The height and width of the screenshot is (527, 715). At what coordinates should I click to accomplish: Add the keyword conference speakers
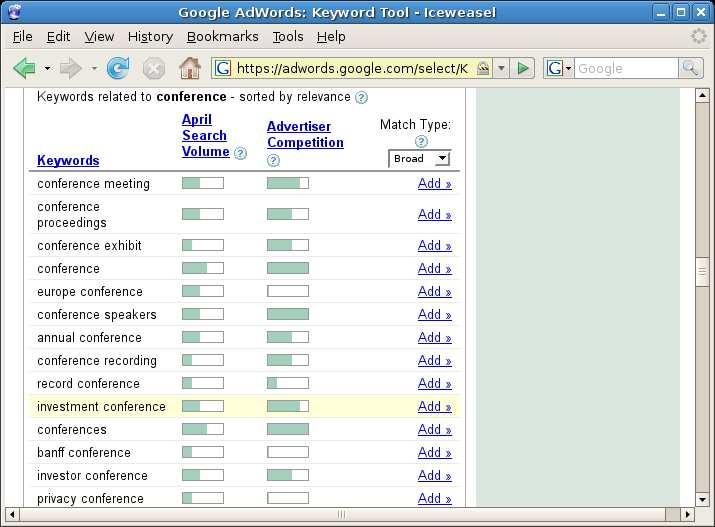pos(435,314)
